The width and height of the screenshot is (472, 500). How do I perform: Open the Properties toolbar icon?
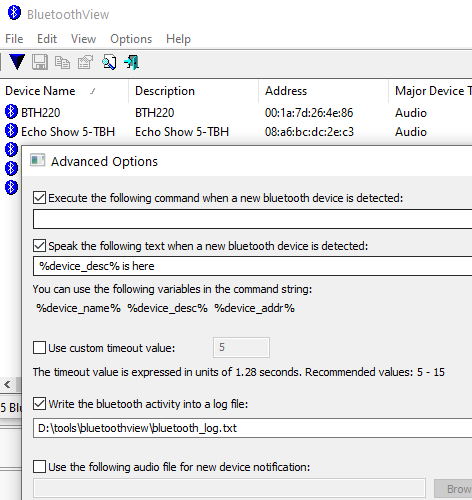tap(85, 62)
